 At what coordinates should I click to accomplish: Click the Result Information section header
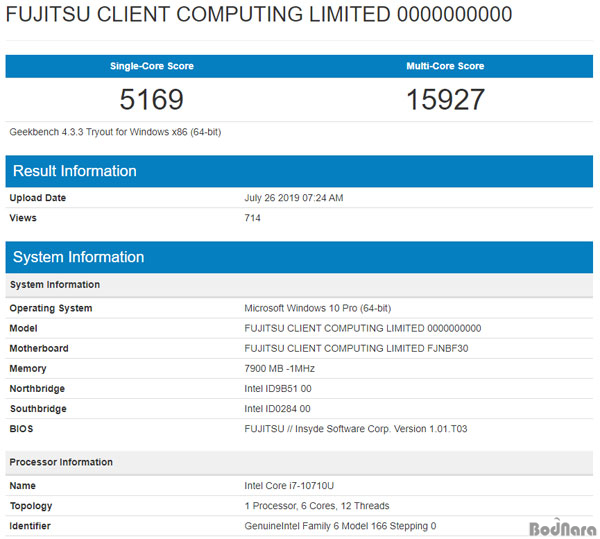299,171
